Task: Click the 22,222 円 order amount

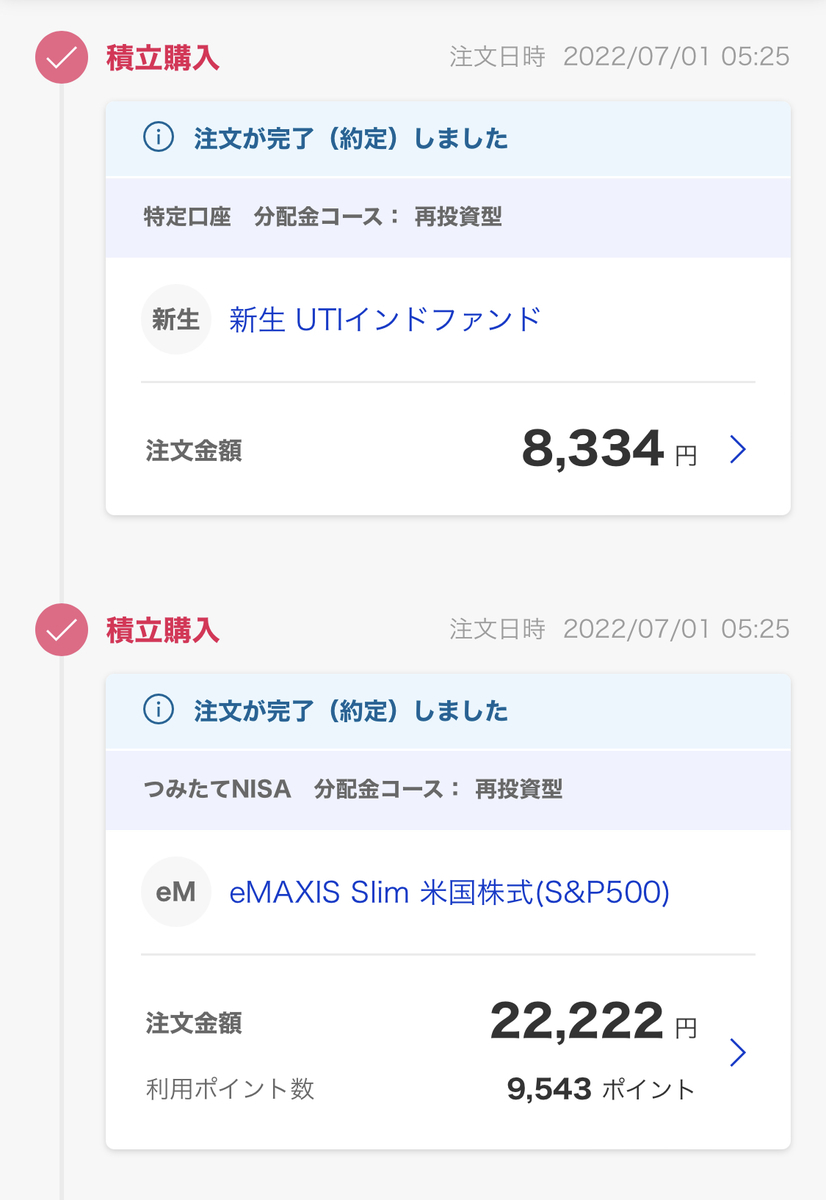Action: (593, 1022)
